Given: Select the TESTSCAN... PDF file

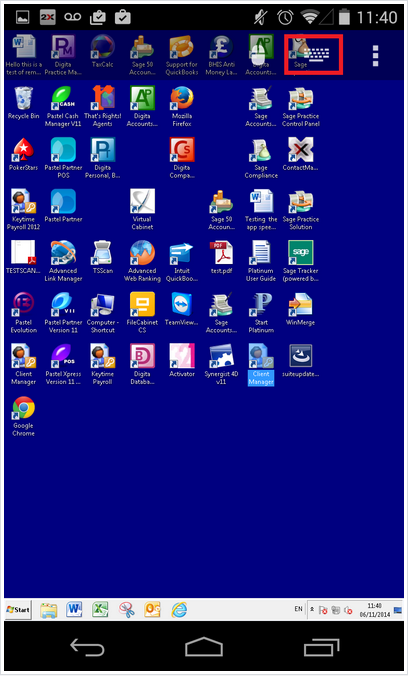Looking at the screenshot, I should [x=23, y=258].
